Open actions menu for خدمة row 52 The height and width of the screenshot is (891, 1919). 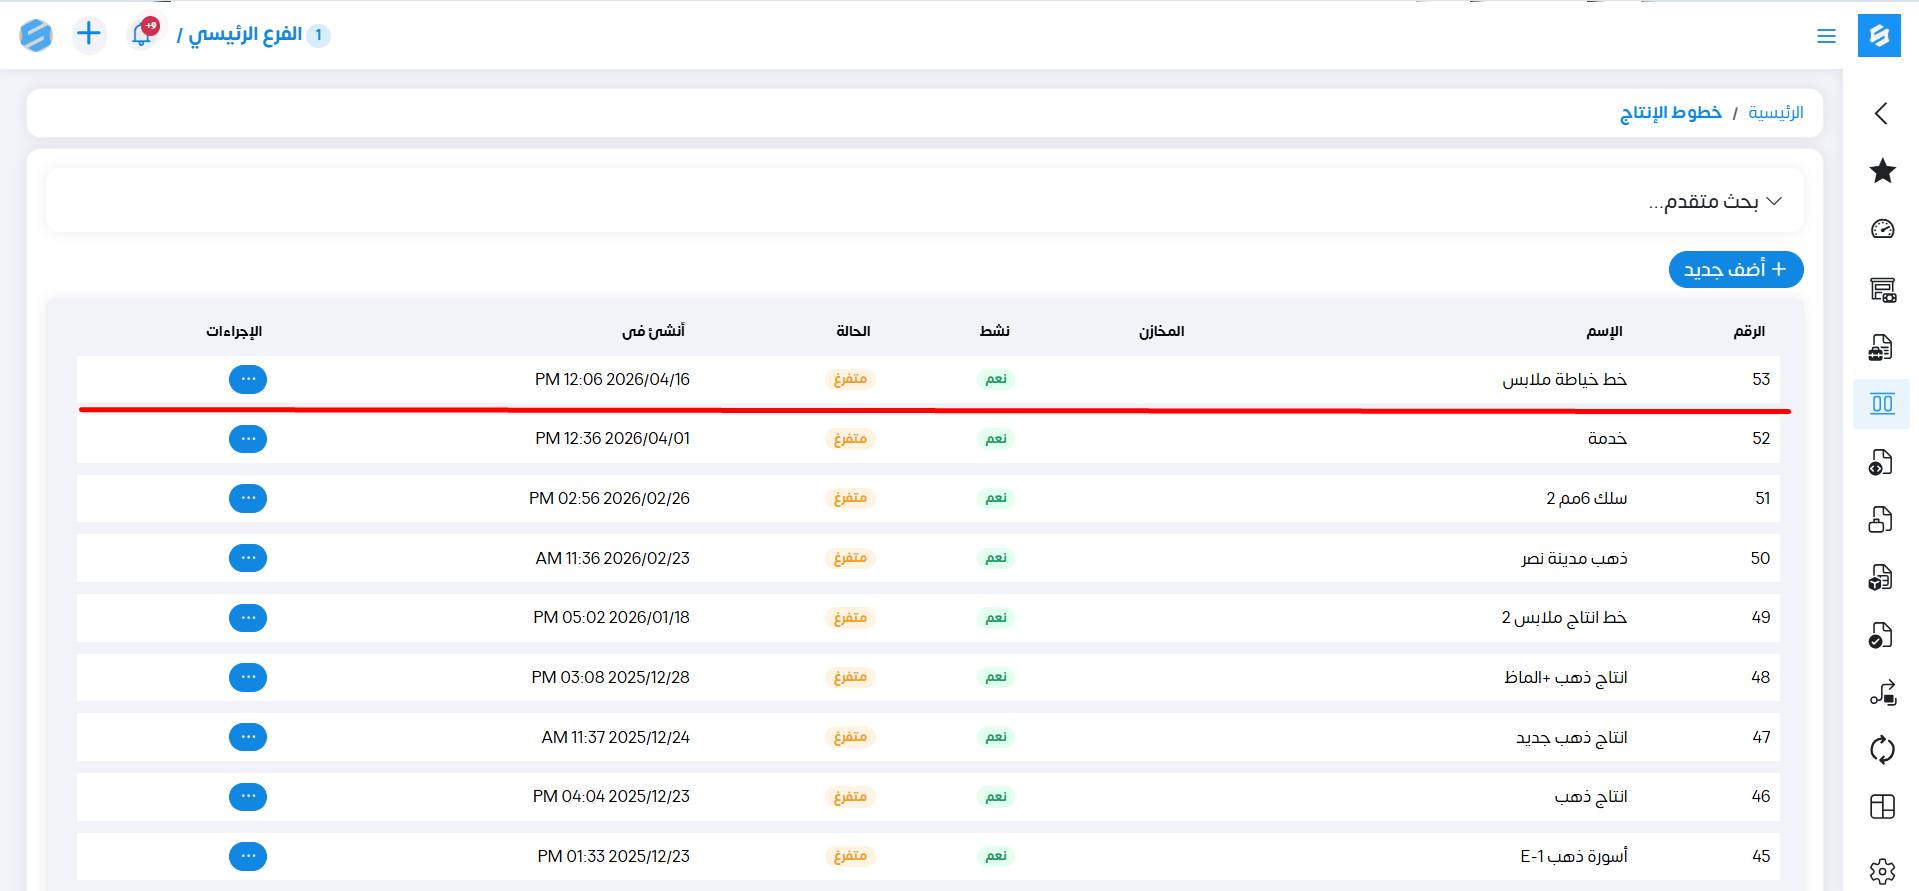click(248, 439)
